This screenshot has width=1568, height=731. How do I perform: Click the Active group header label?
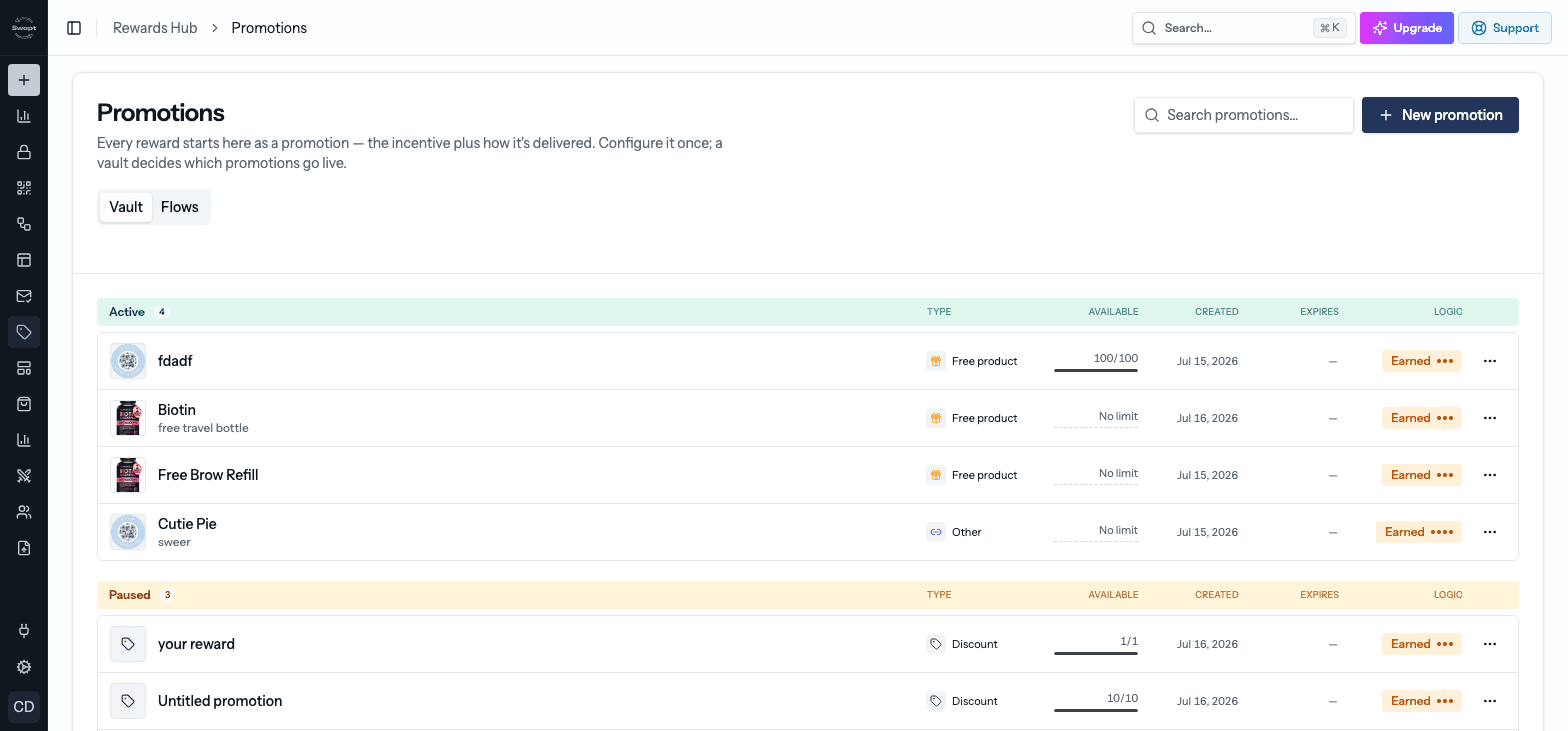pos(127,312)
